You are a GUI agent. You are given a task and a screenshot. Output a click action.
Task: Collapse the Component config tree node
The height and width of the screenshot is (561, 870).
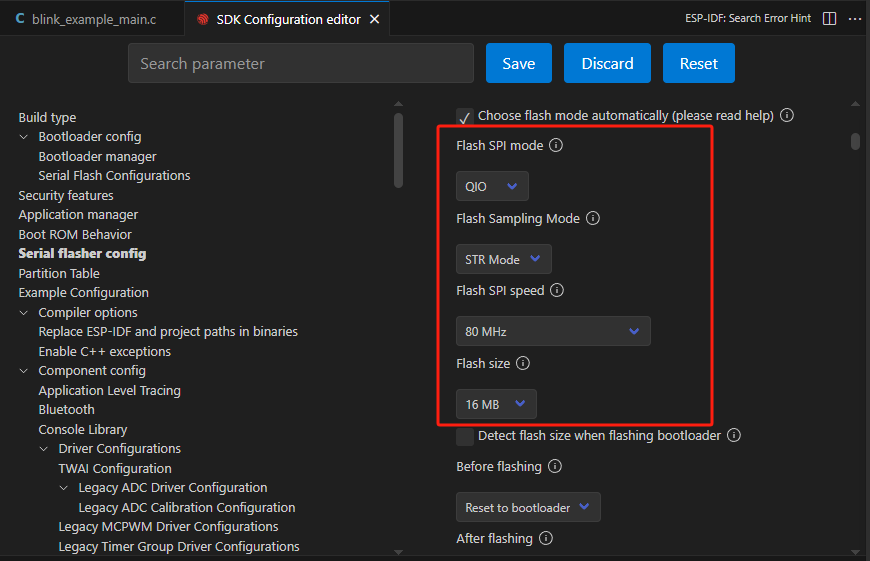(24, 371)
